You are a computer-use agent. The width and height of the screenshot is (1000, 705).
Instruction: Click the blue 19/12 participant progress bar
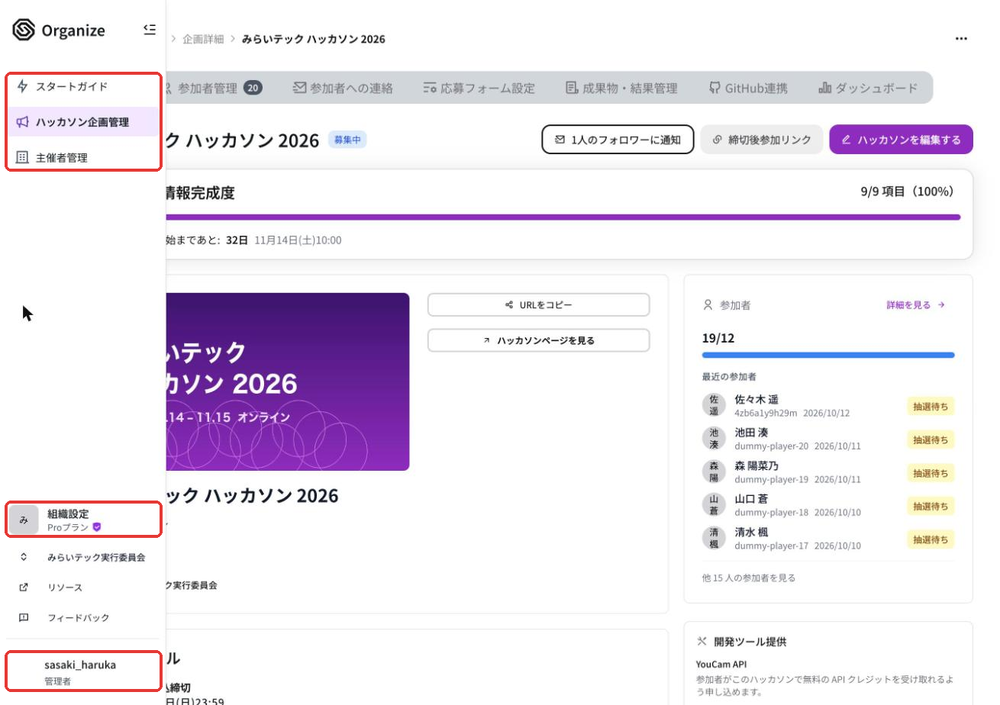(828, 355)
